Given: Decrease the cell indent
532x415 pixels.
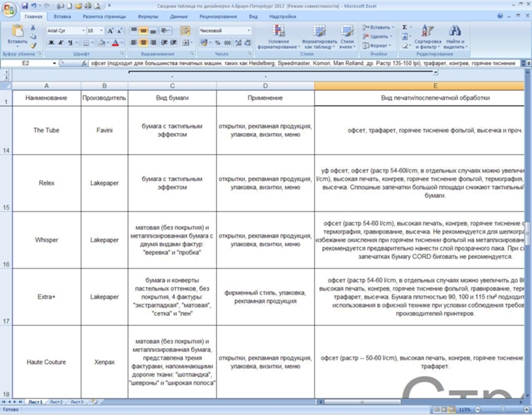Looking at the screenshot, I should click(x=164, y=43).
